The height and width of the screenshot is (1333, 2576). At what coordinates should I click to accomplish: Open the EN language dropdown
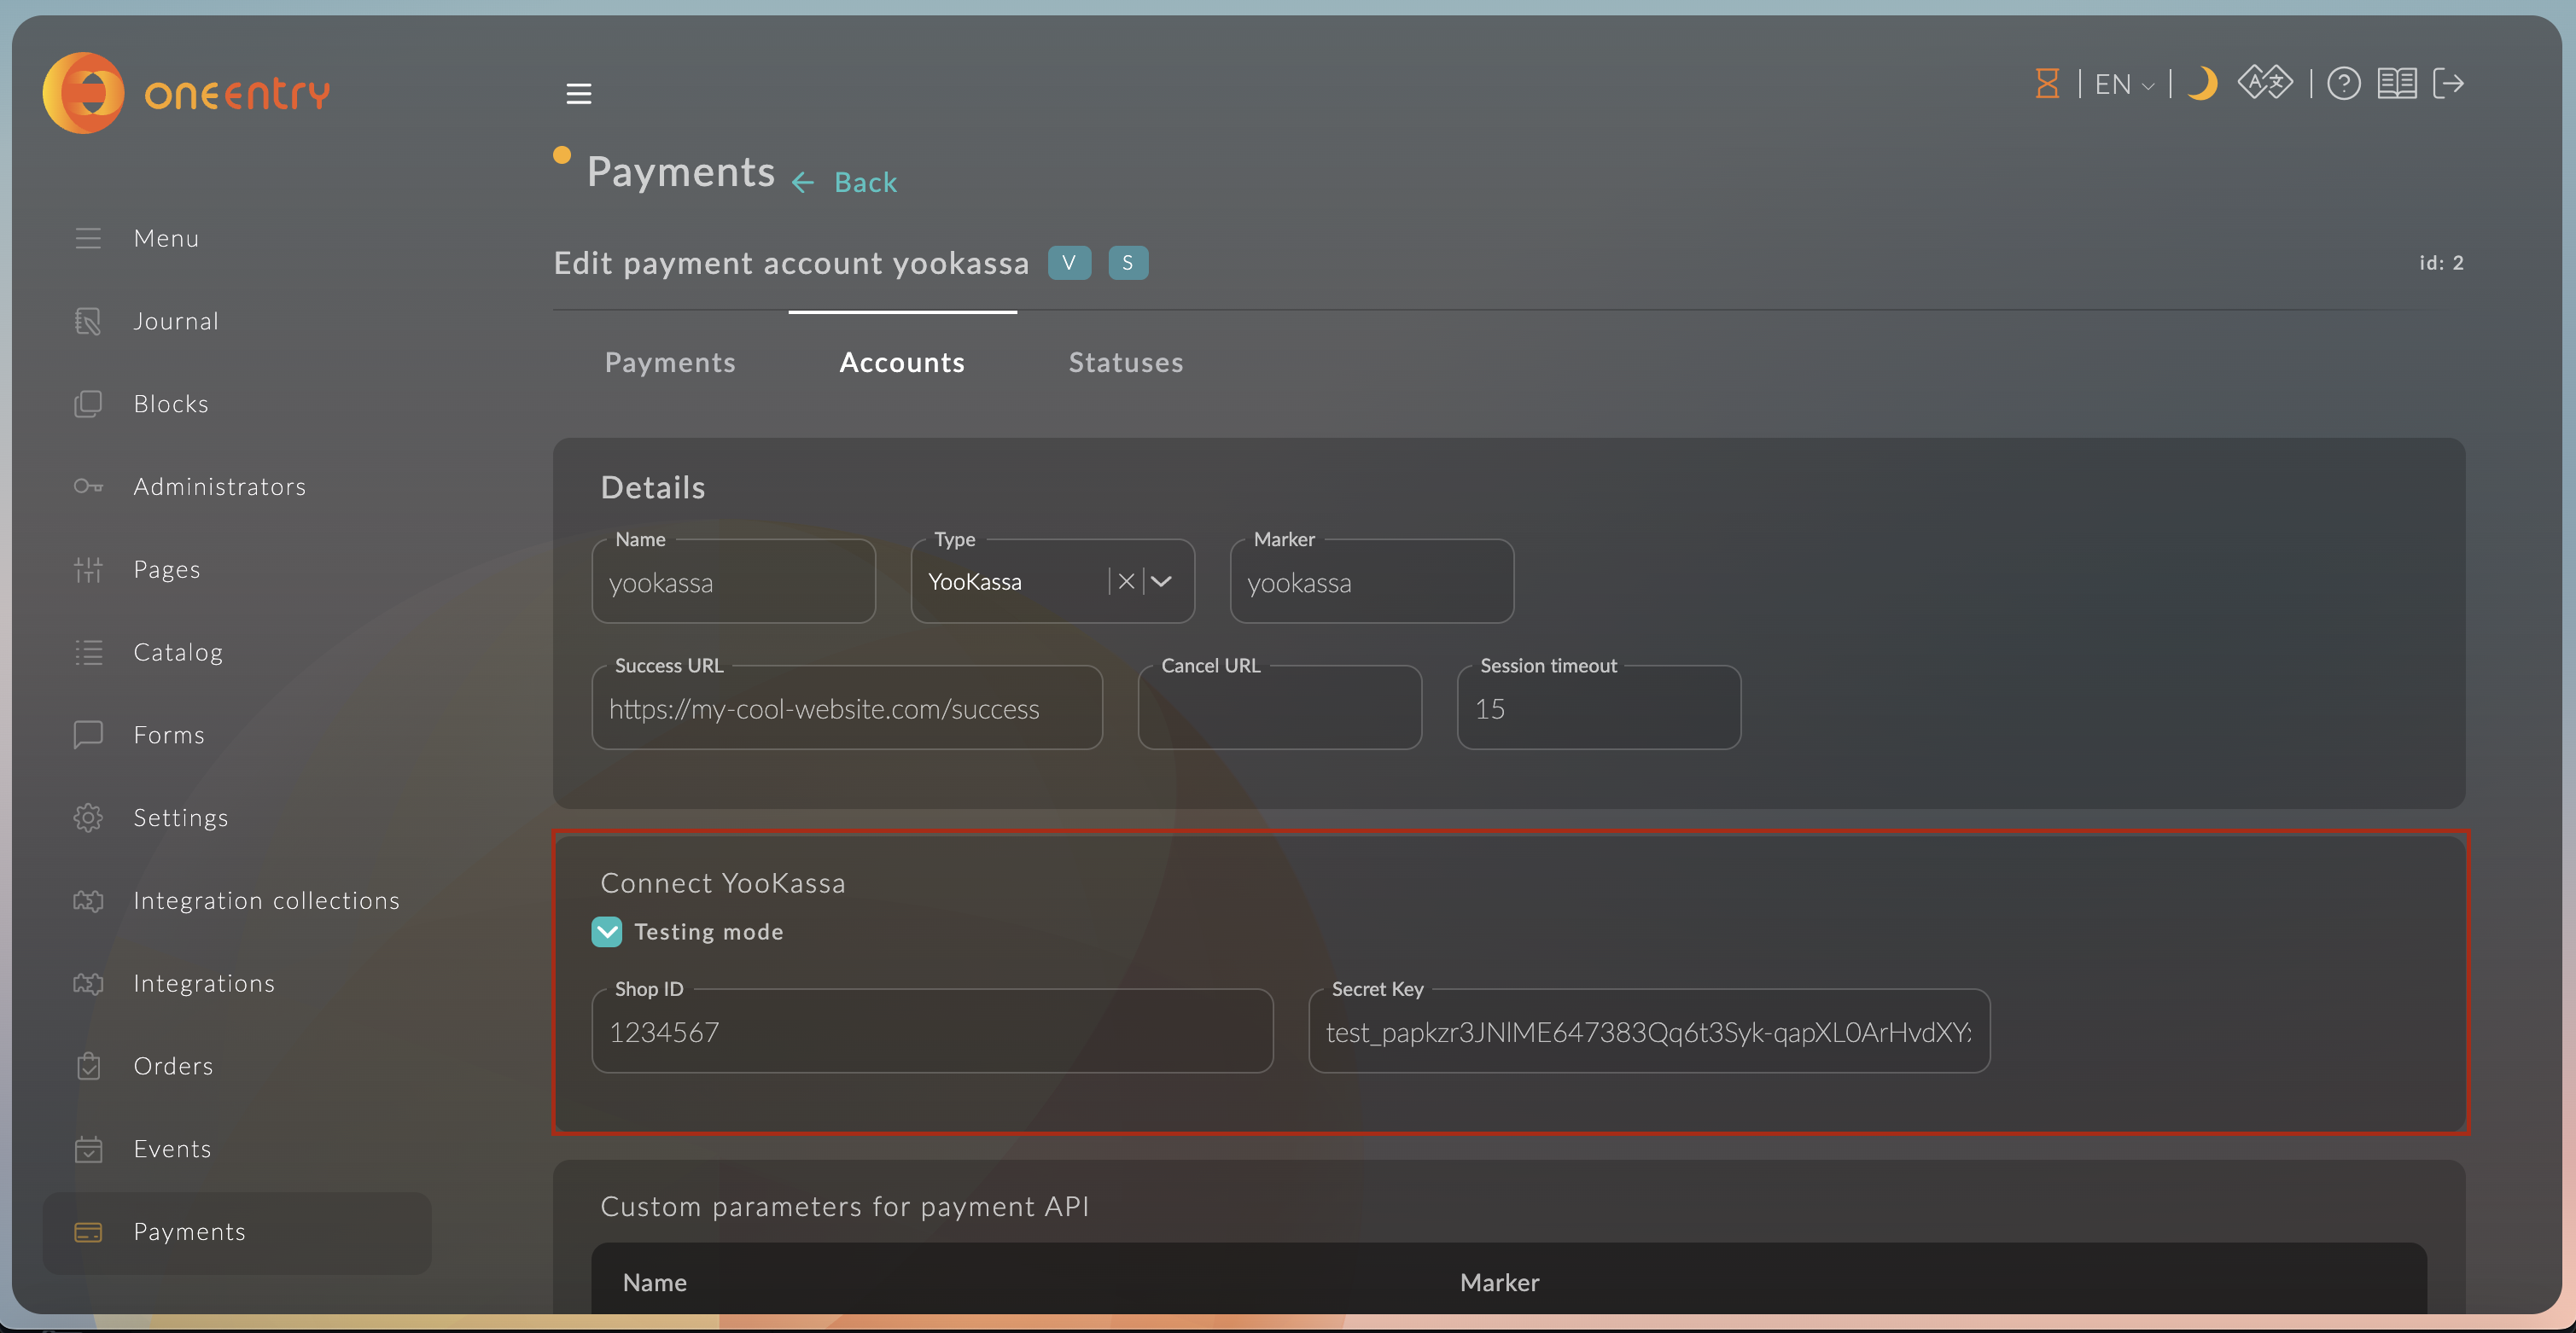[2124, 84]
